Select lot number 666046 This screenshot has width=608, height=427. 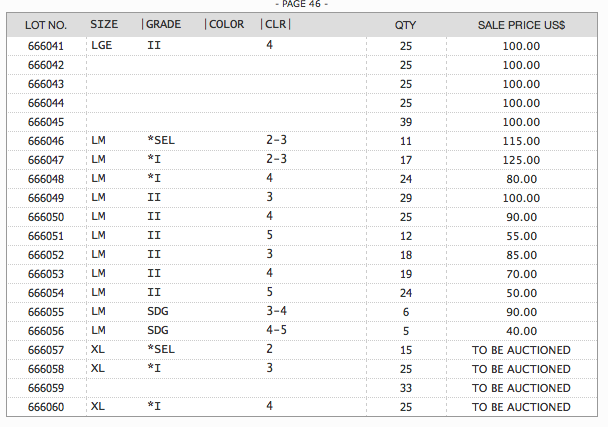46,141
